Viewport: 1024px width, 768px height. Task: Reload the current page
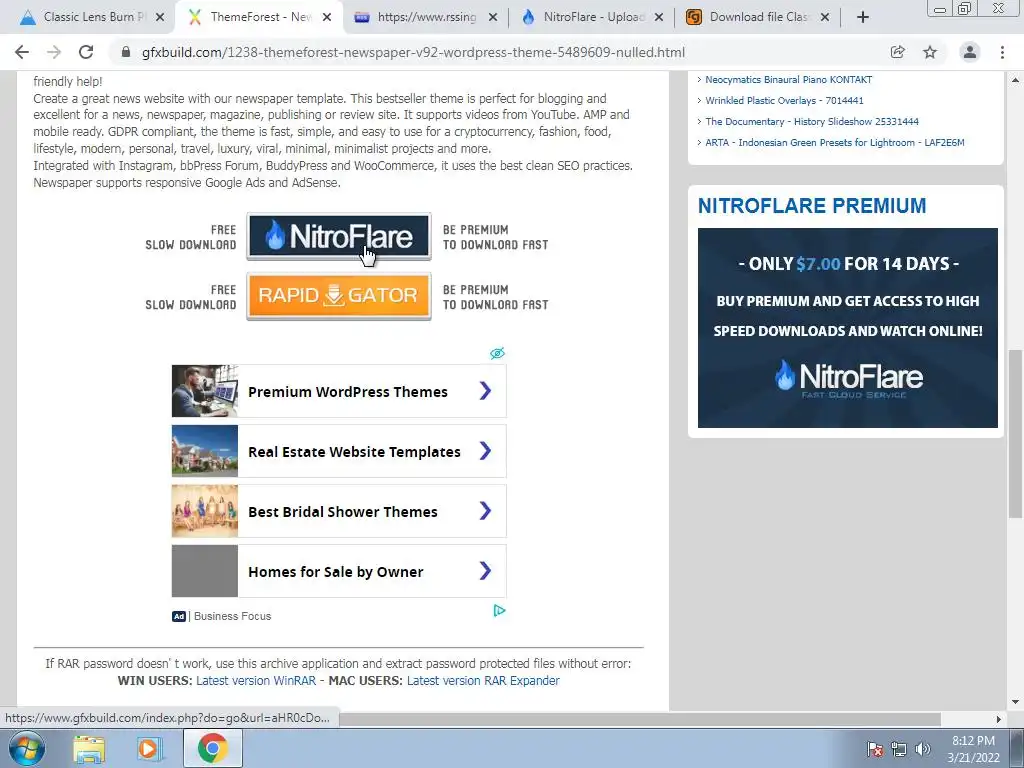point(86,52)
